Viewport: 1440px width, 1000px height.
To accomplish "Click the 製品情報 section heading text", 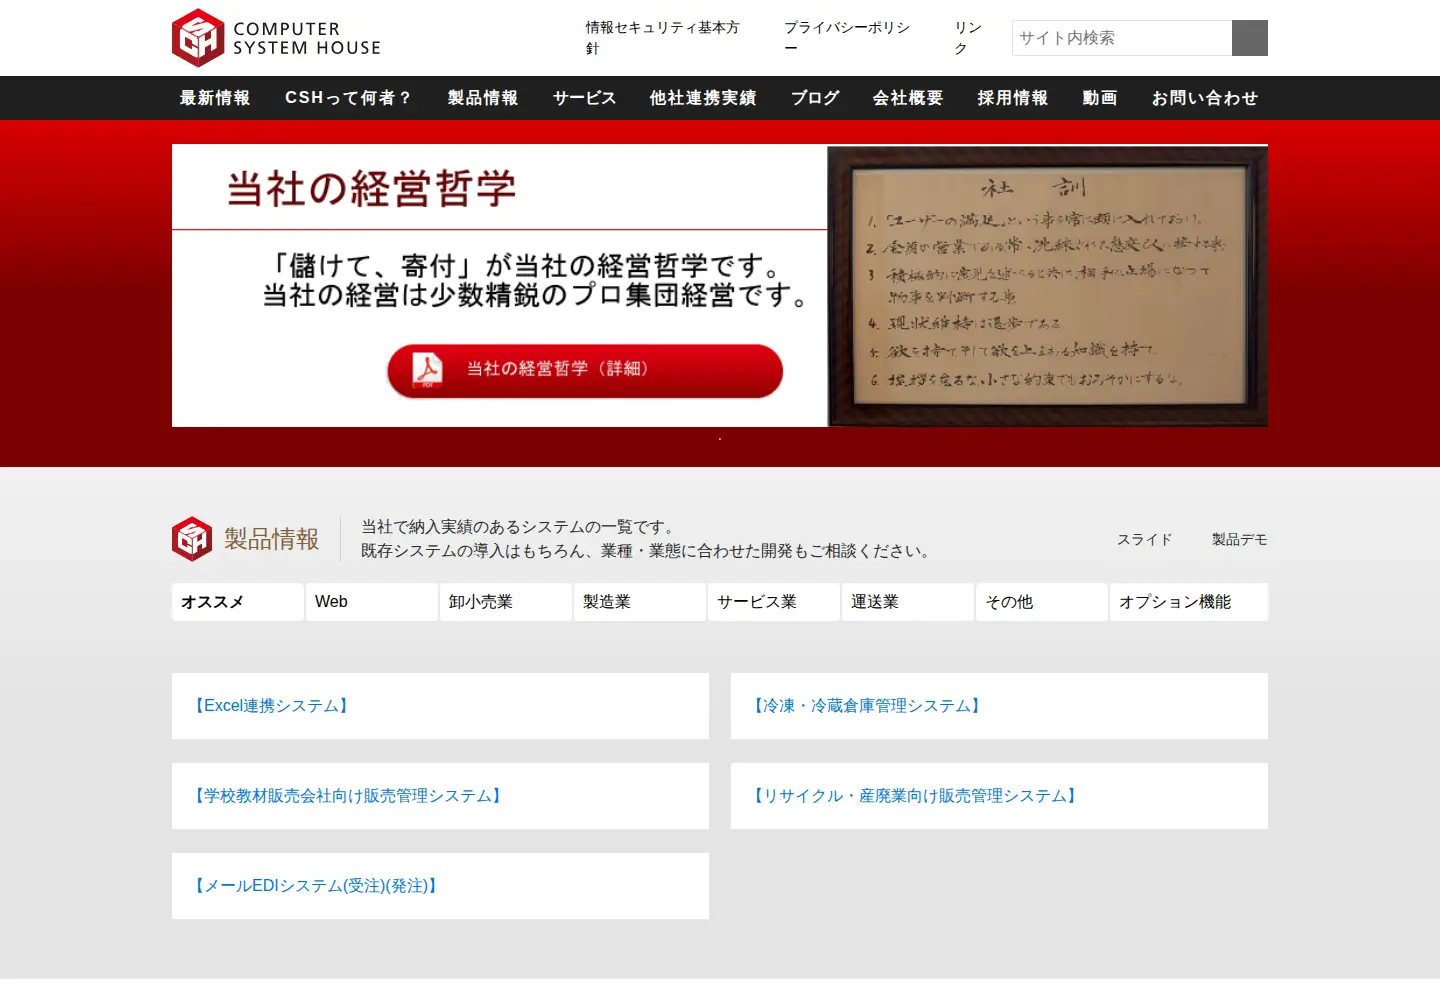I will coord(271,539).
